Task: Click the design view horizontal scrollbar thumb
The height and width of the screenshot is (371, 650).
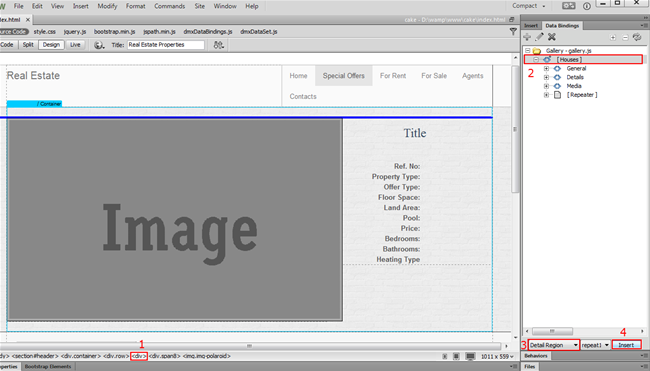Action: pyautogui.click(x=250, y=346)
